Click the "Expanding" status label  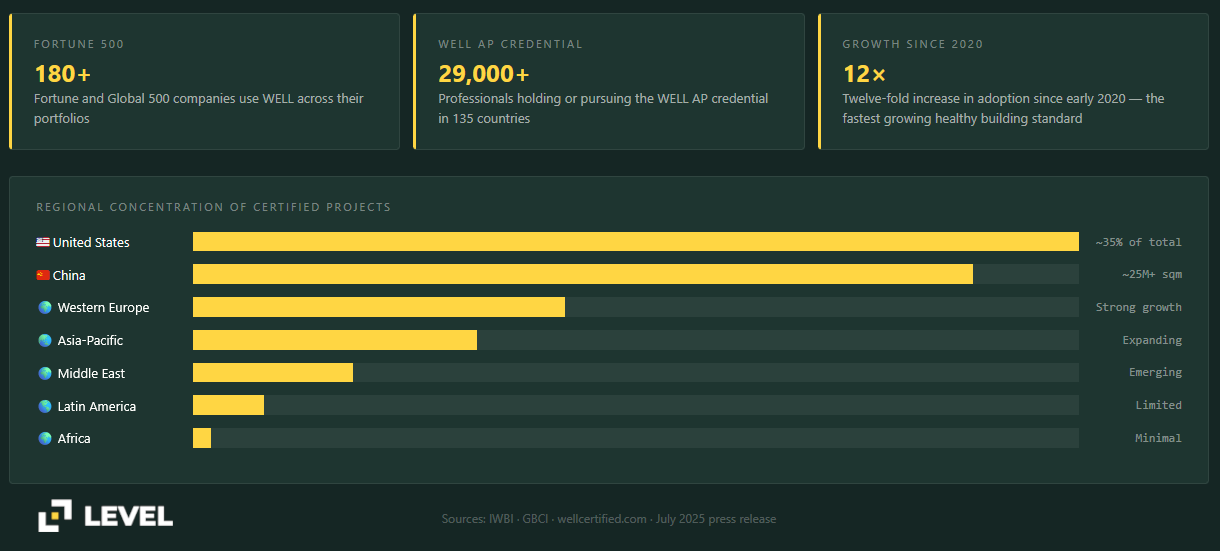pos(1152,340)
